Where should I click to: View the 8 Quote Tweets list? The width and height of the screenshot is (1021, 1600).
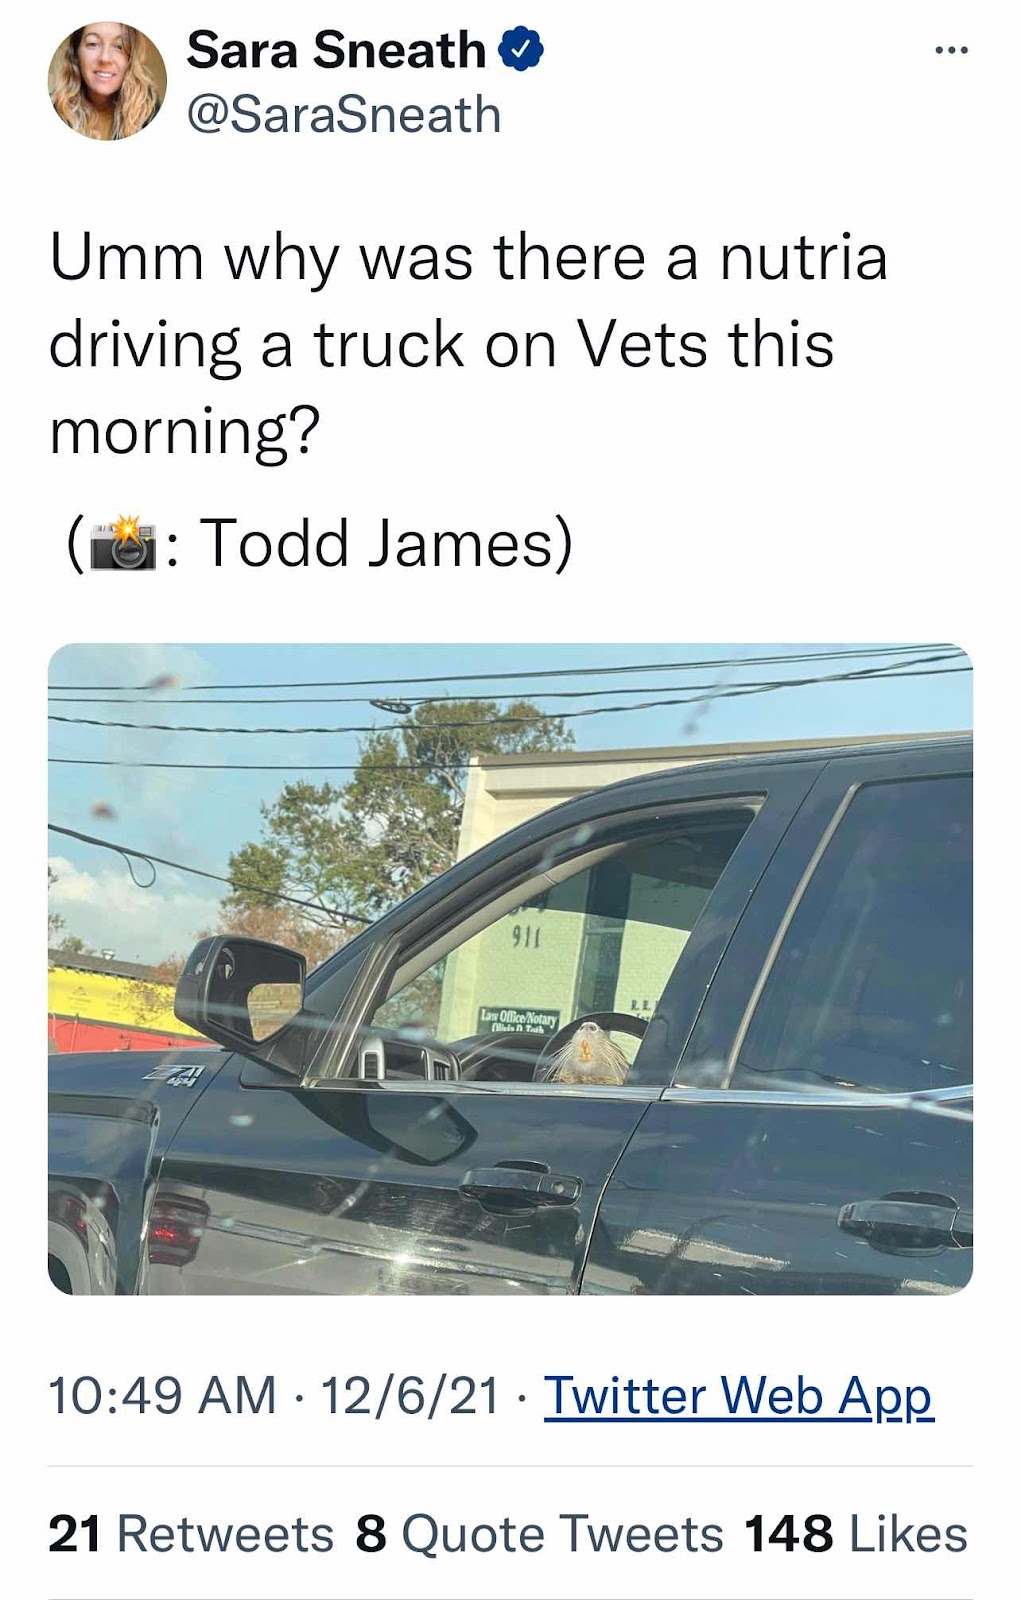(x=539, y=1534)
